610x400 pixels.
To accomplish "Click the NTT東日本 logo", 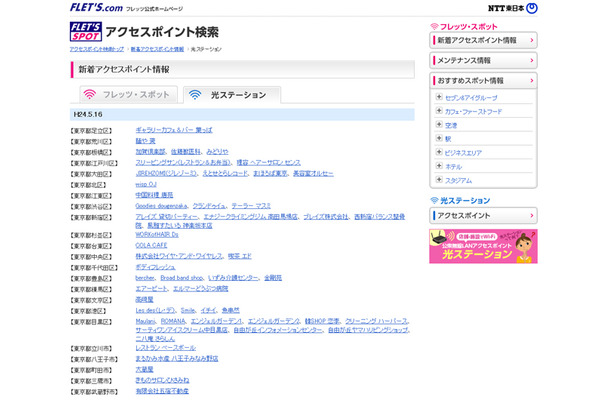I will [x=513, y=8].
